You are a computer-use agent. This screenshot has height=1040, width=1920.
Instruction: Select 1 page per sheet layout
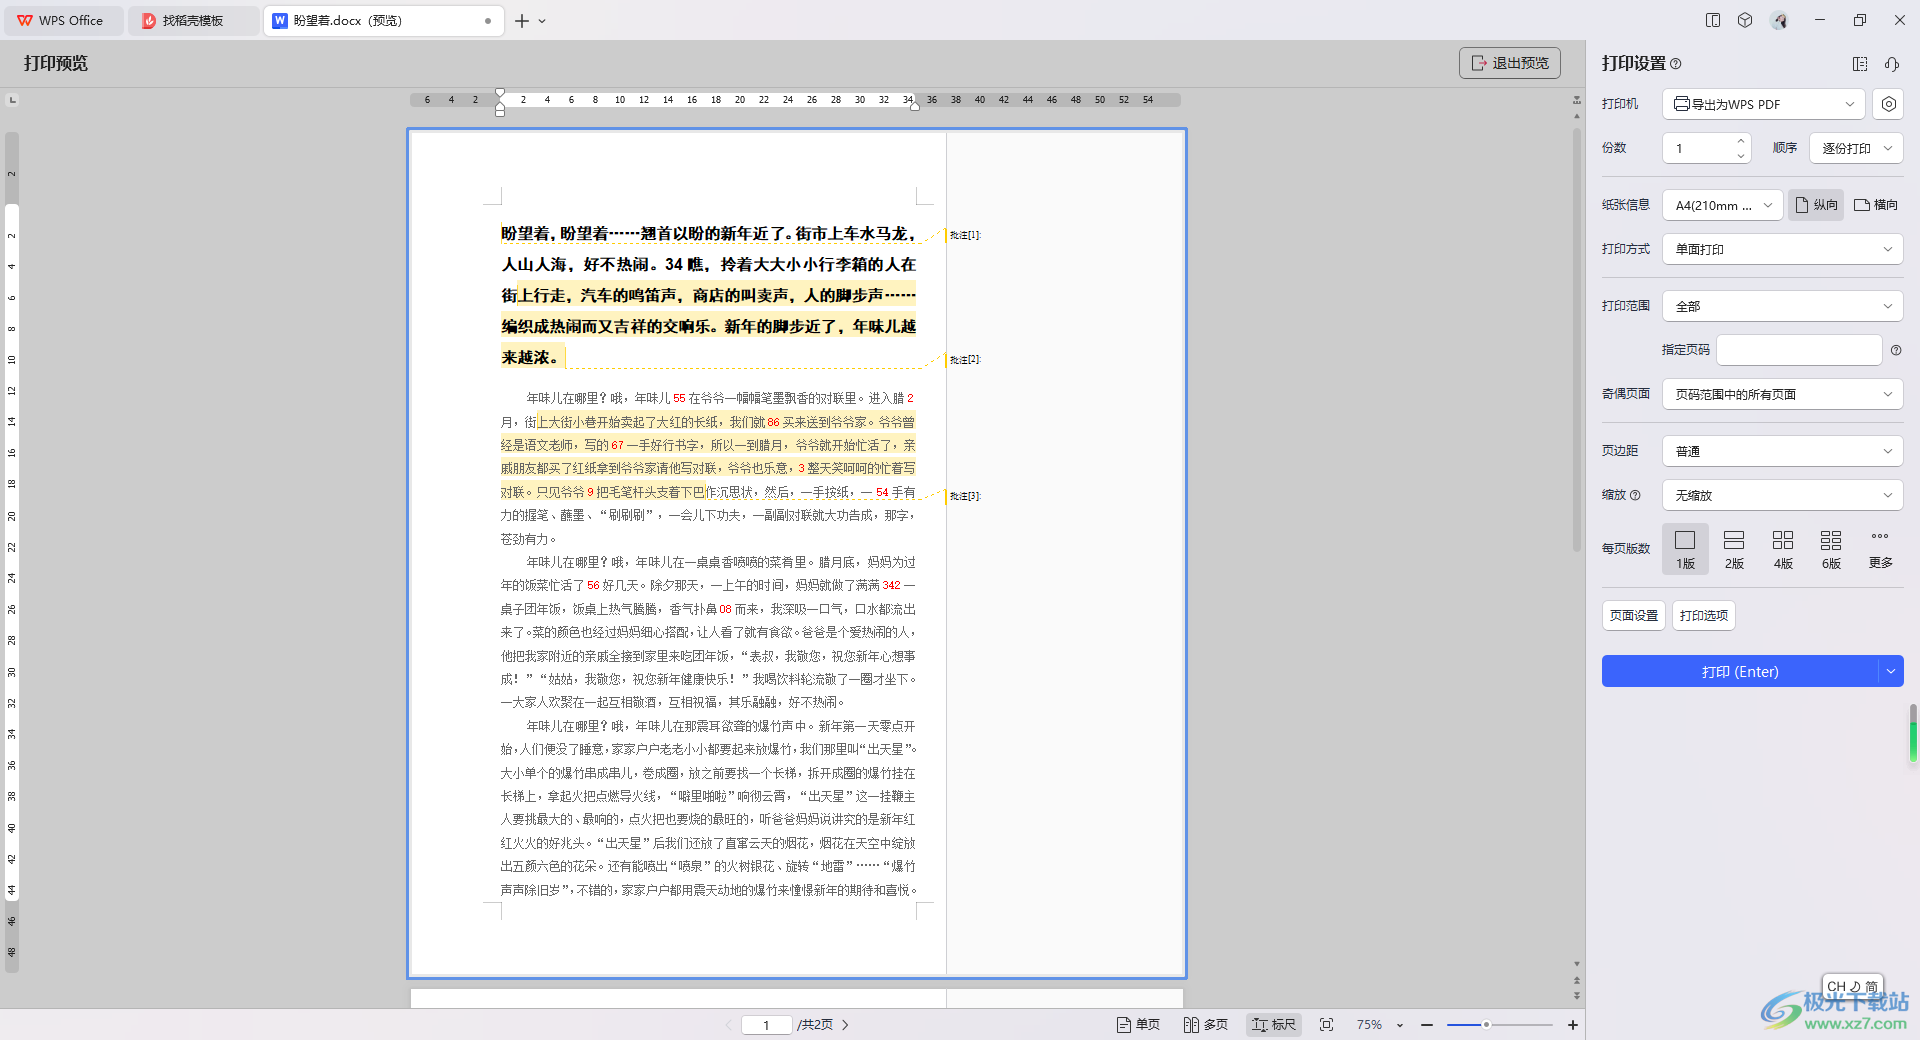(x=1685, y=549)
